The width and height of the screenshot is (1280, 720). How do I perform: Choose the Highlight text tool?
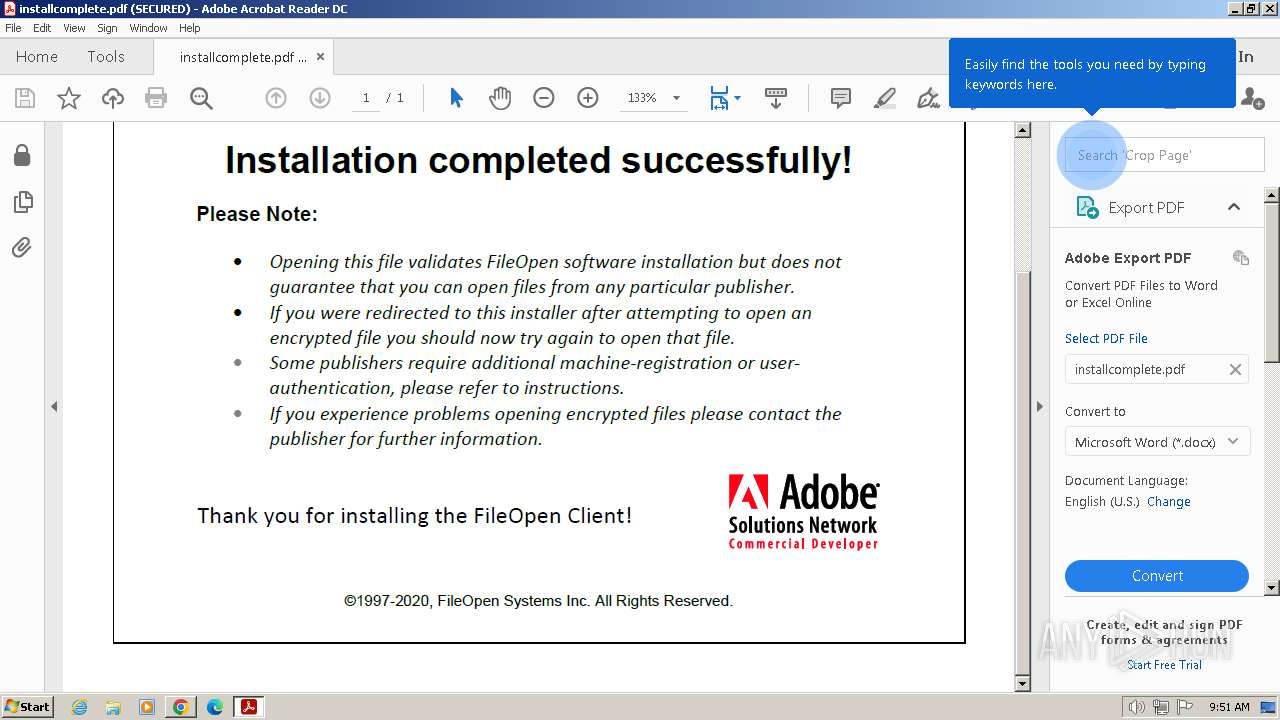click(885, 98)
